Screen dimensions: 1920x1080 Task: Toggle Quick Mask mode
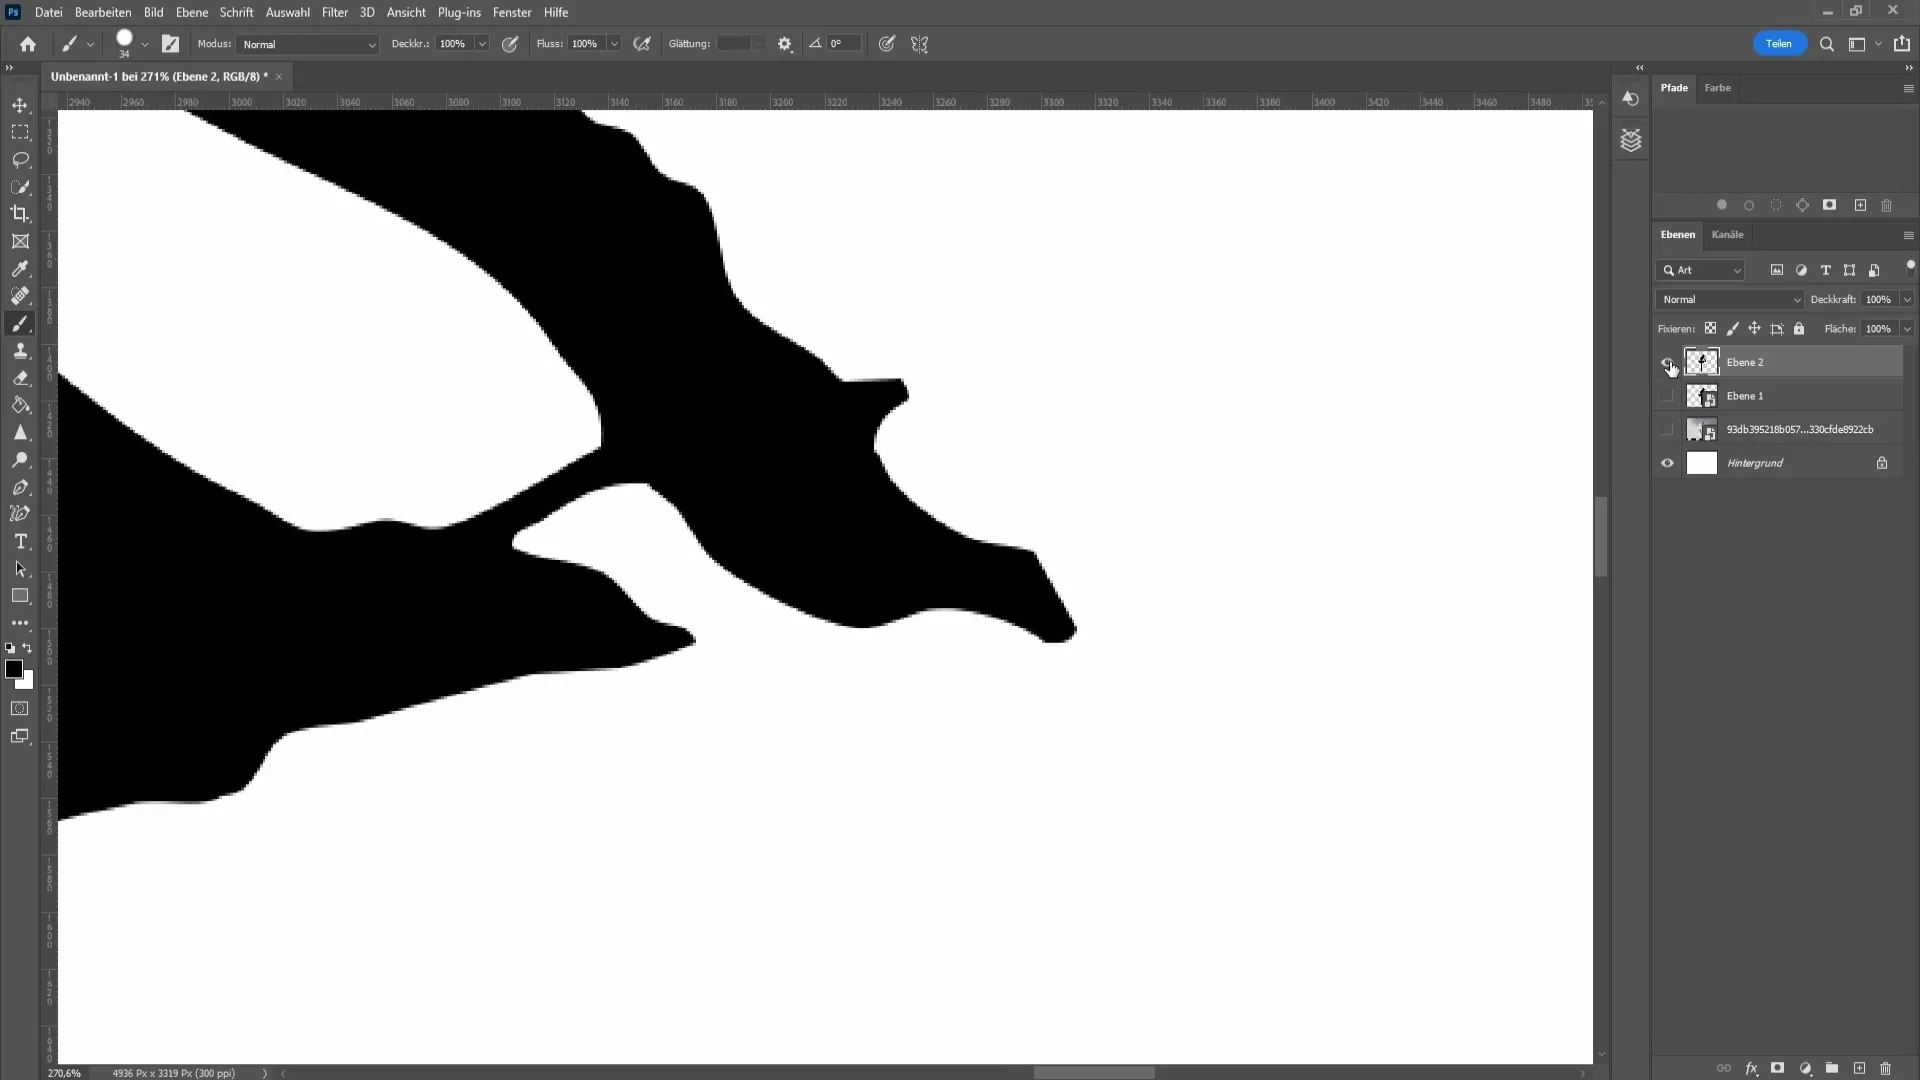coord(20,709)
